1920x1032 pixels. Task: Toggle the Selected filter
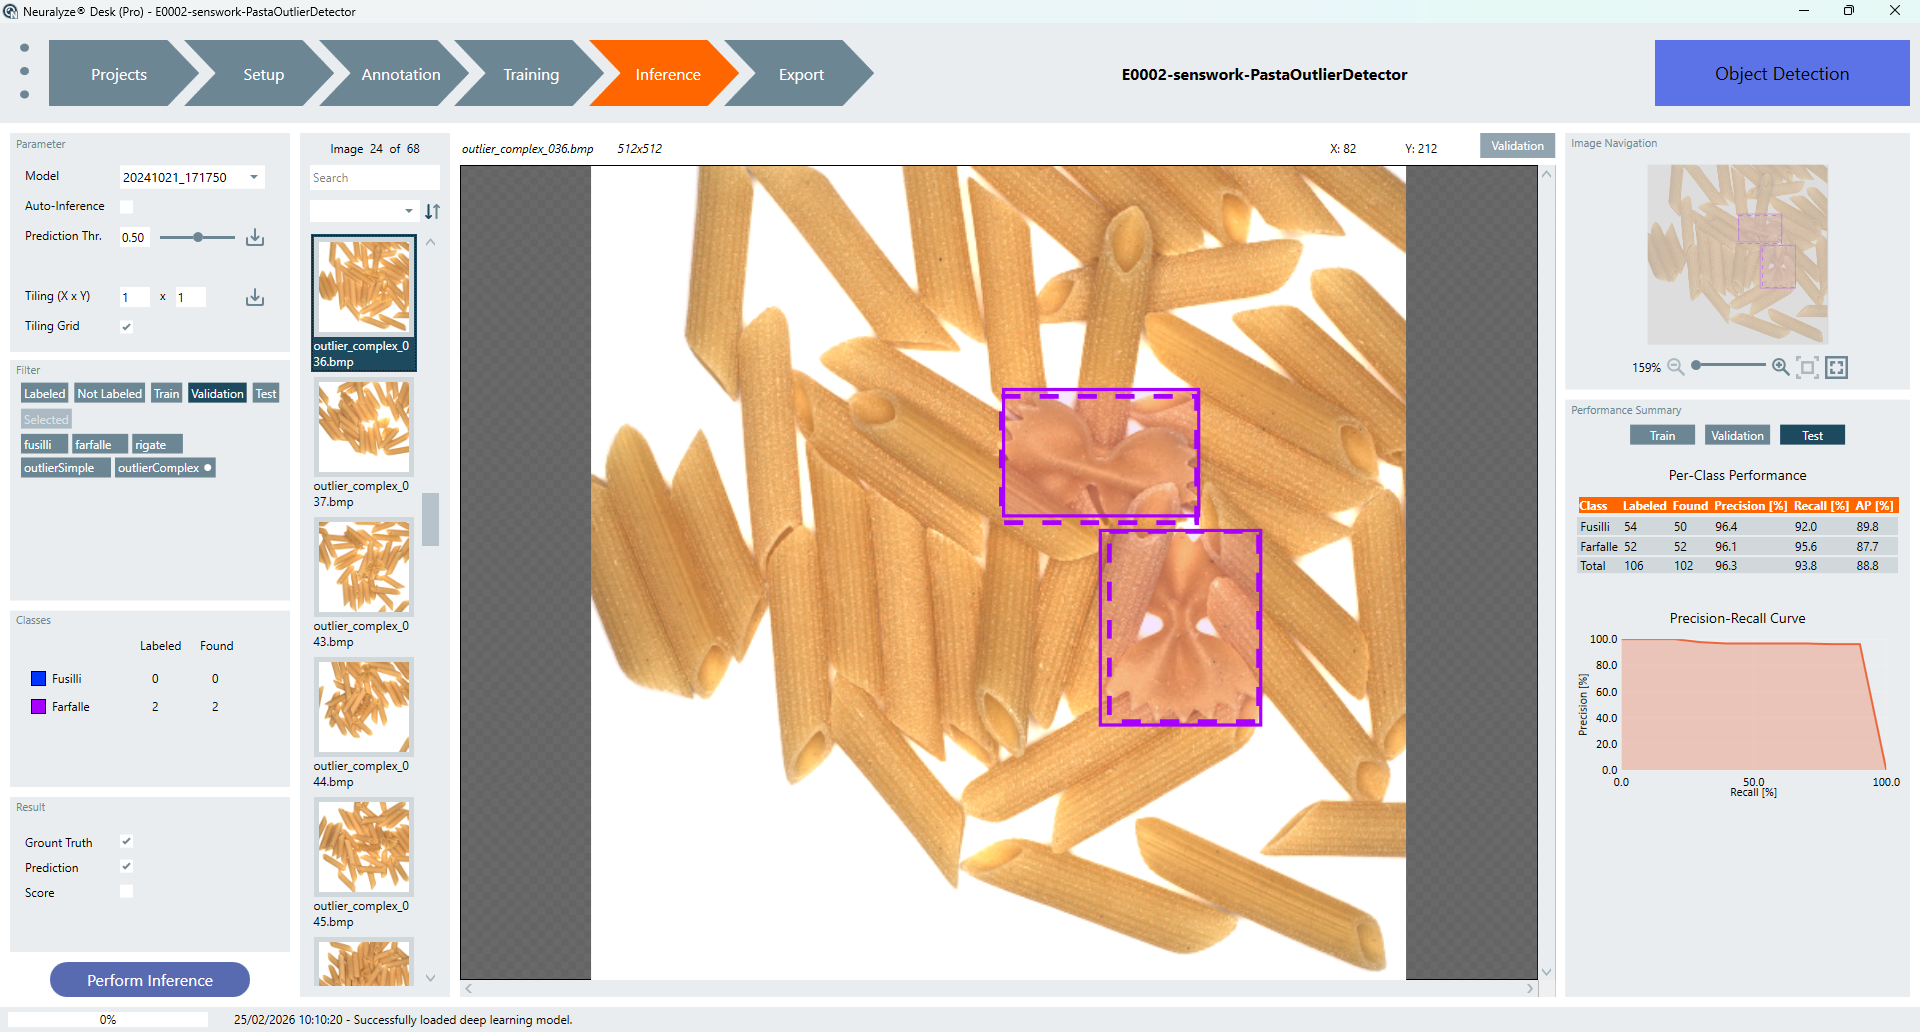[47, 420]
